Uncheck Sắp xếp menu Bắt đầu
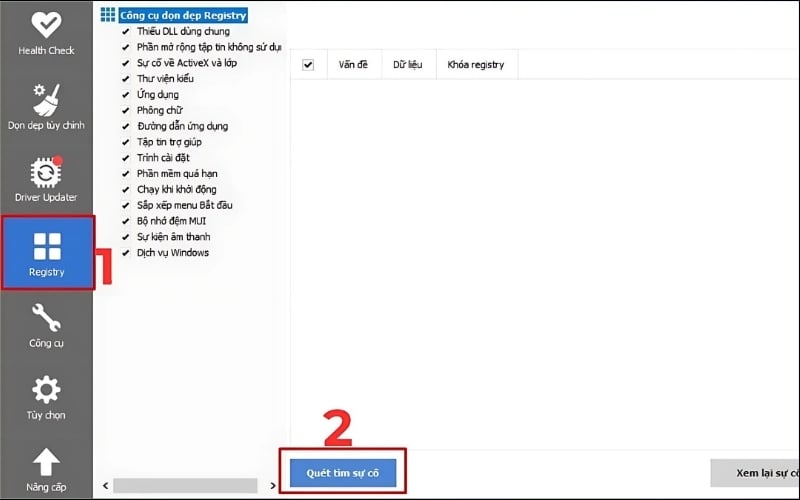 coord(126,206)
